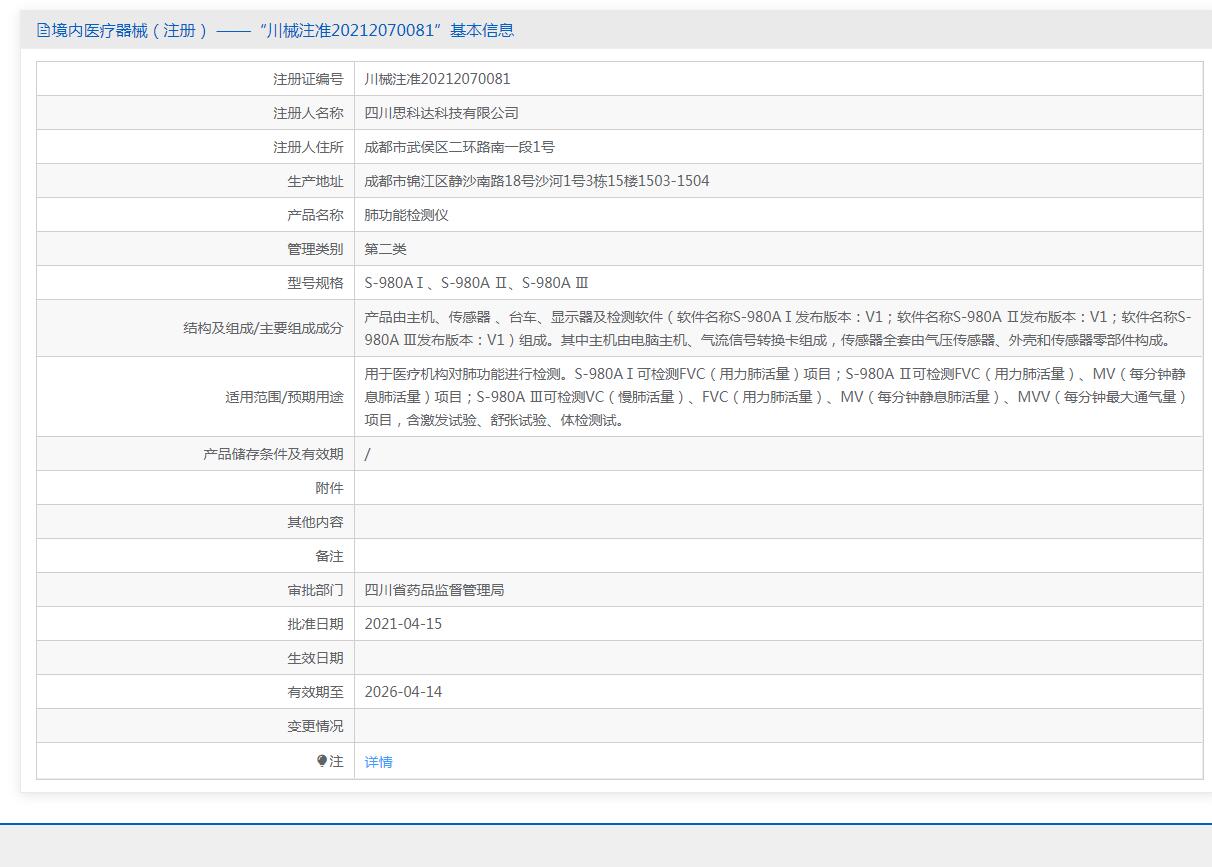Click the 产品储存条件及有效期 label
Screen dimensions: 1212x867
tap(273, 454)
